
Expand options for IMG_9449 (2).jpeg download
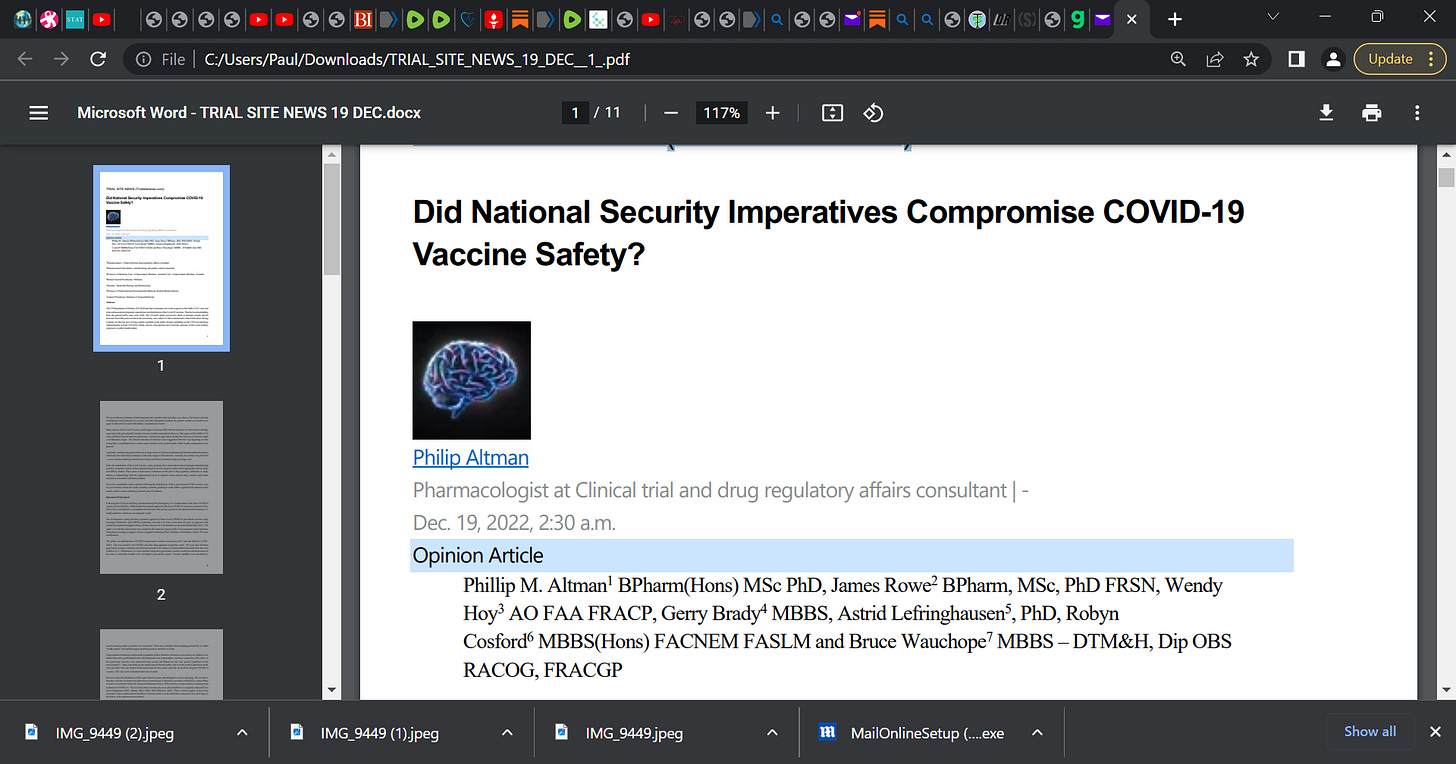pos(242,733)
